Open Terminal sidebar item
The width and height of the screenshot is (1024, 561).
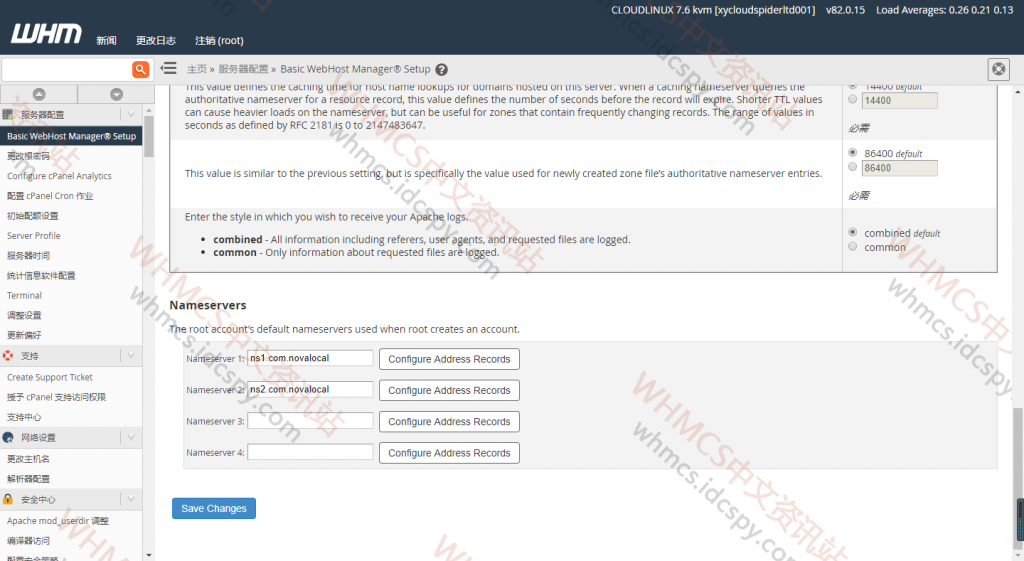25,295
